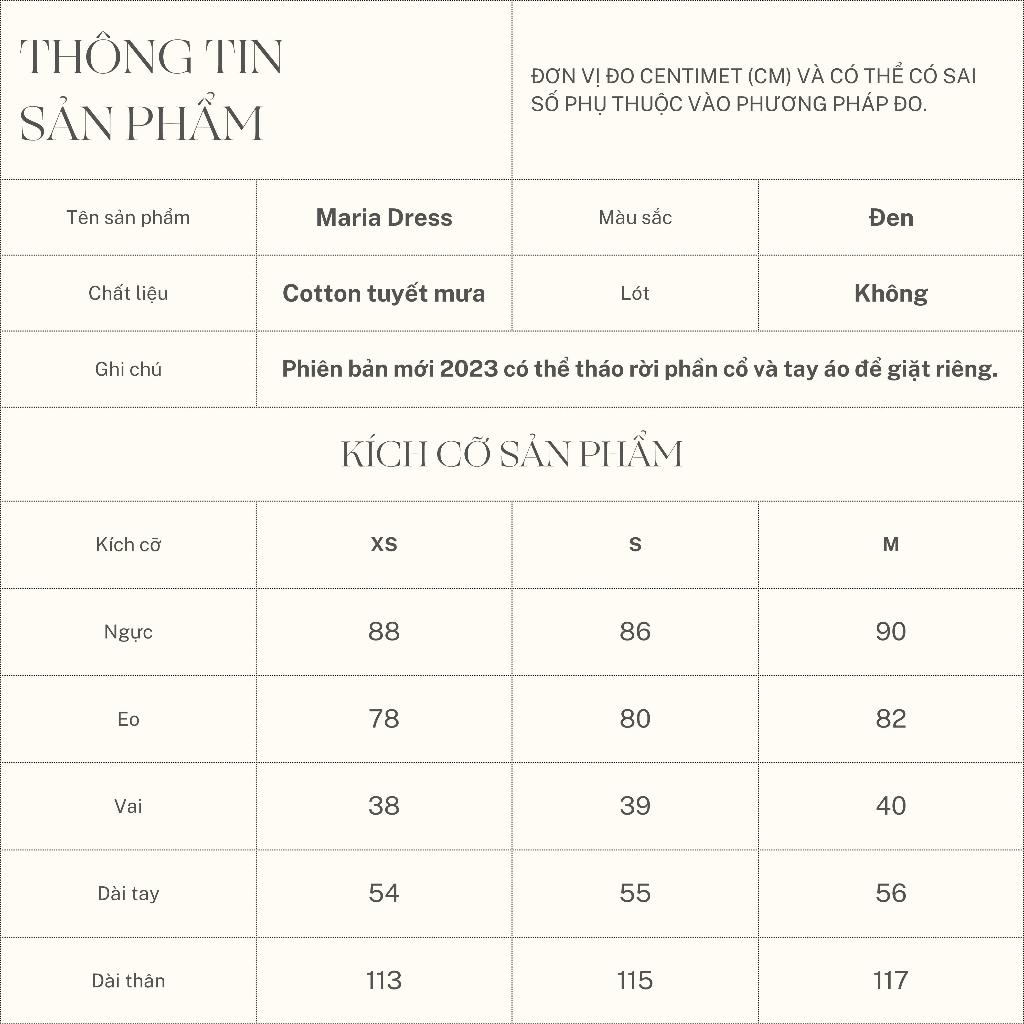Click the centimeter measurement unit disclaimer text
The width and height of the screenshot is (1024, 1024).
click(754, 89)
